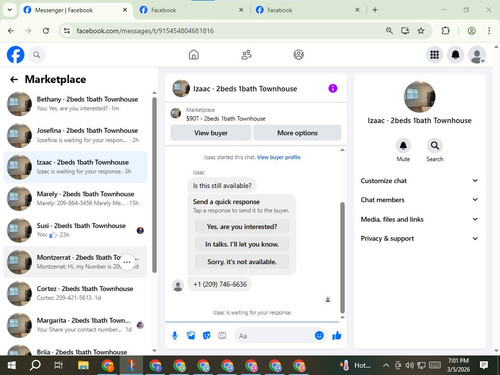500x375 pixels.
Task: Click the message thread vertical scrollbar
Action: [x=342, y=257]
